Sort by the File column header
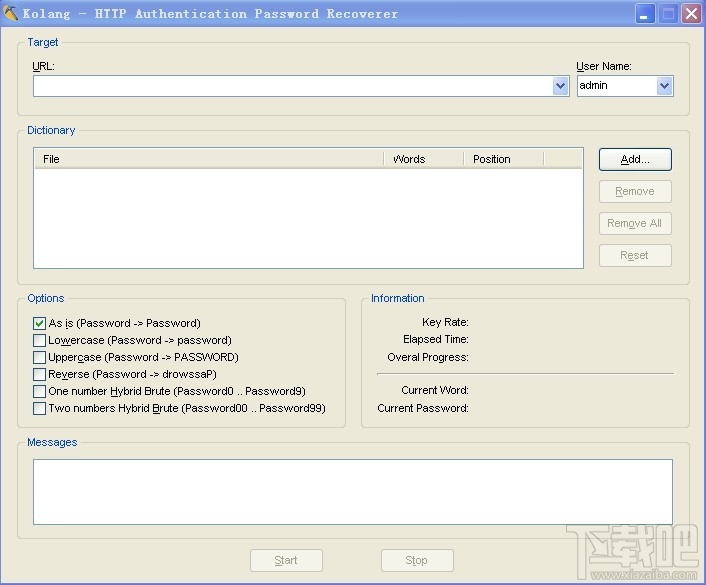This screenshot has width=706, height=585. point(209,159)
